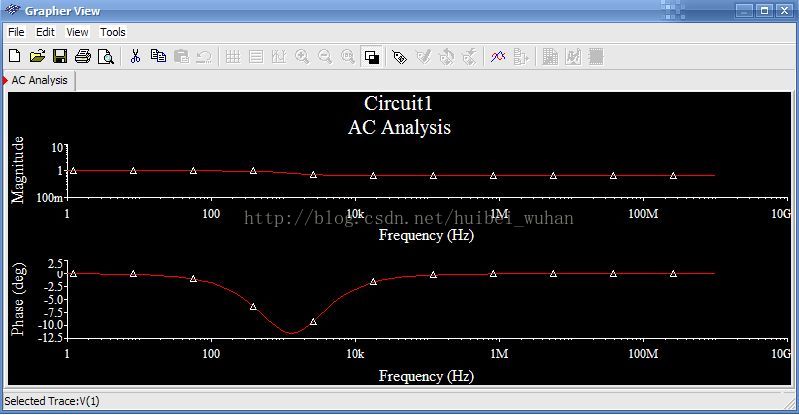
Task: Click the Phase (deg) axis label
Action: pyautogui.click(x=18, y=299)
